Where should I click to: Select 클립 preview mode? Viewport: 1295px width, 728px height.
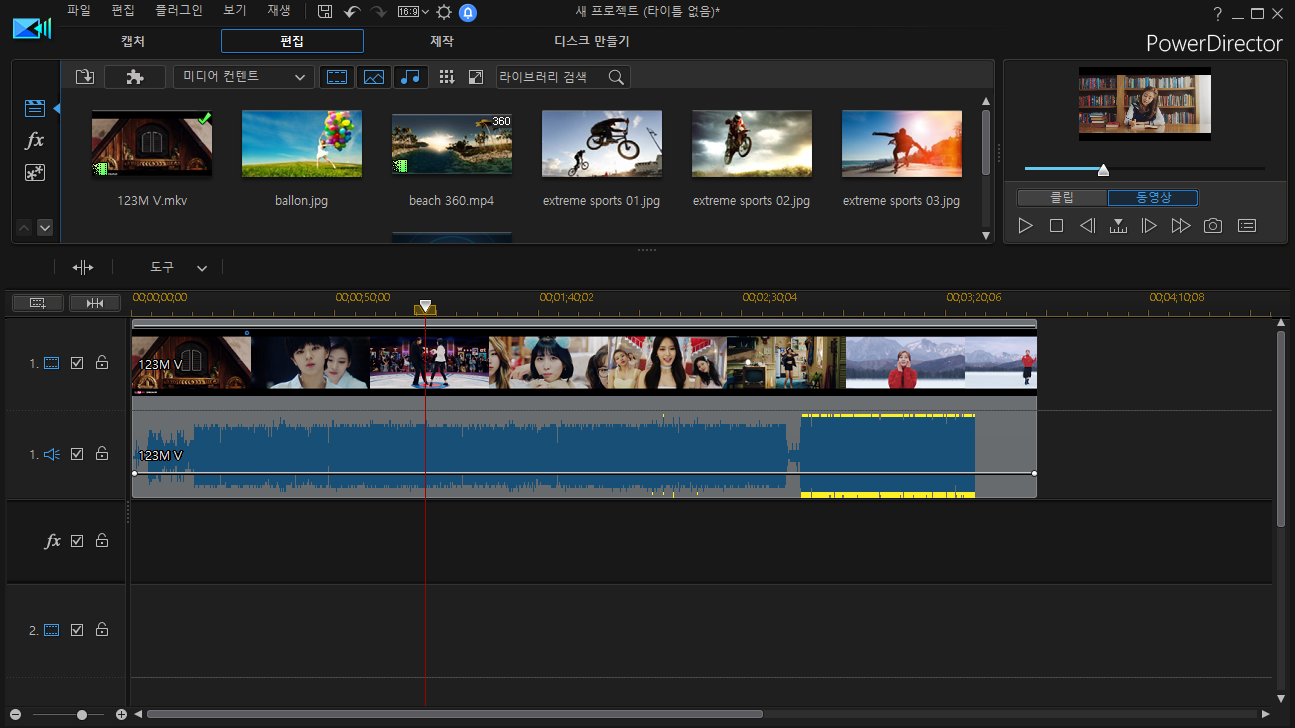click(1062, 198)
